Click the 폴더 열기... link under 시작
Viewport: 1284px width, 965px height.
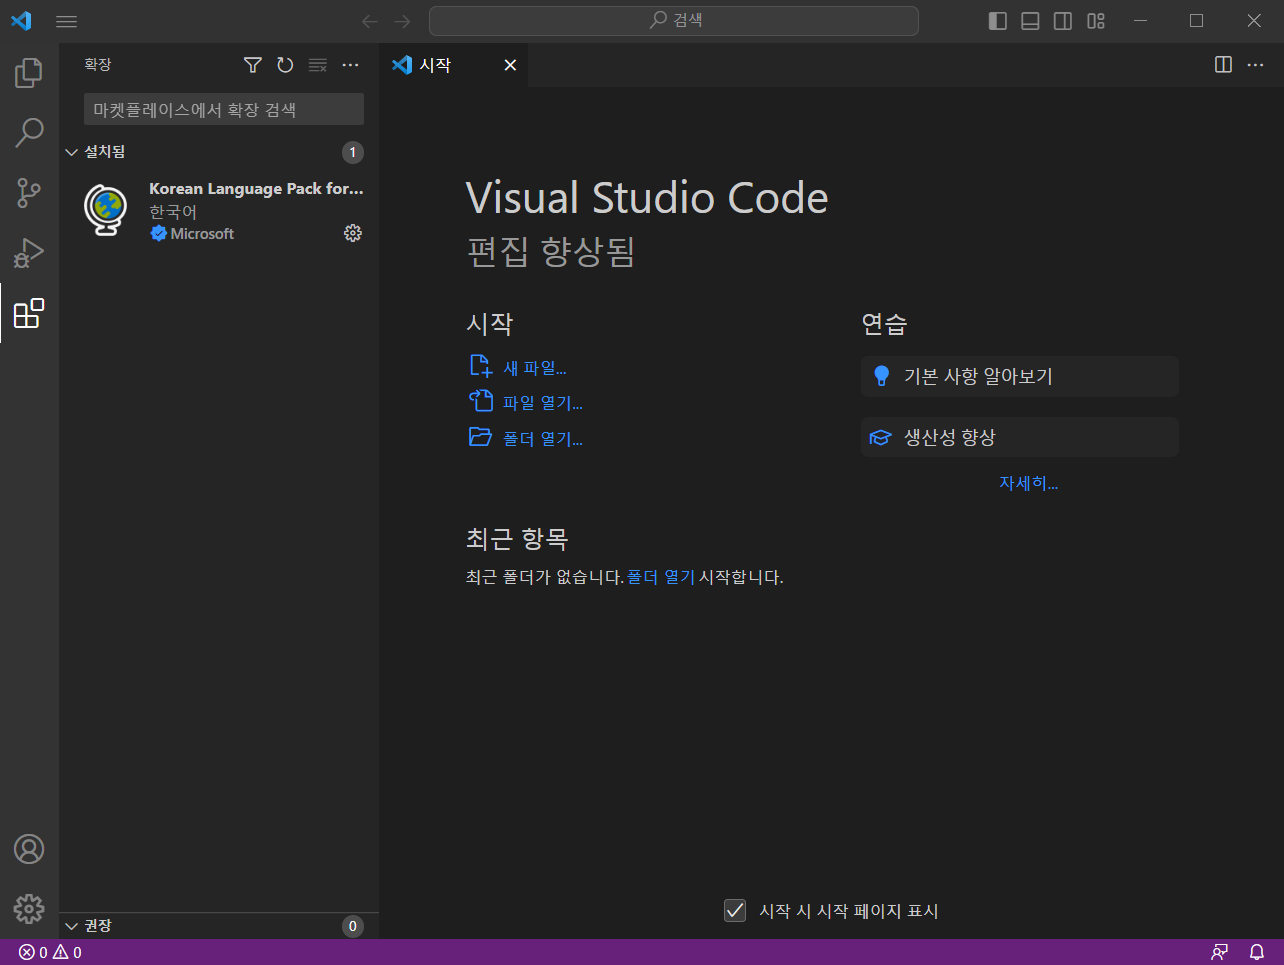[542, 438]
